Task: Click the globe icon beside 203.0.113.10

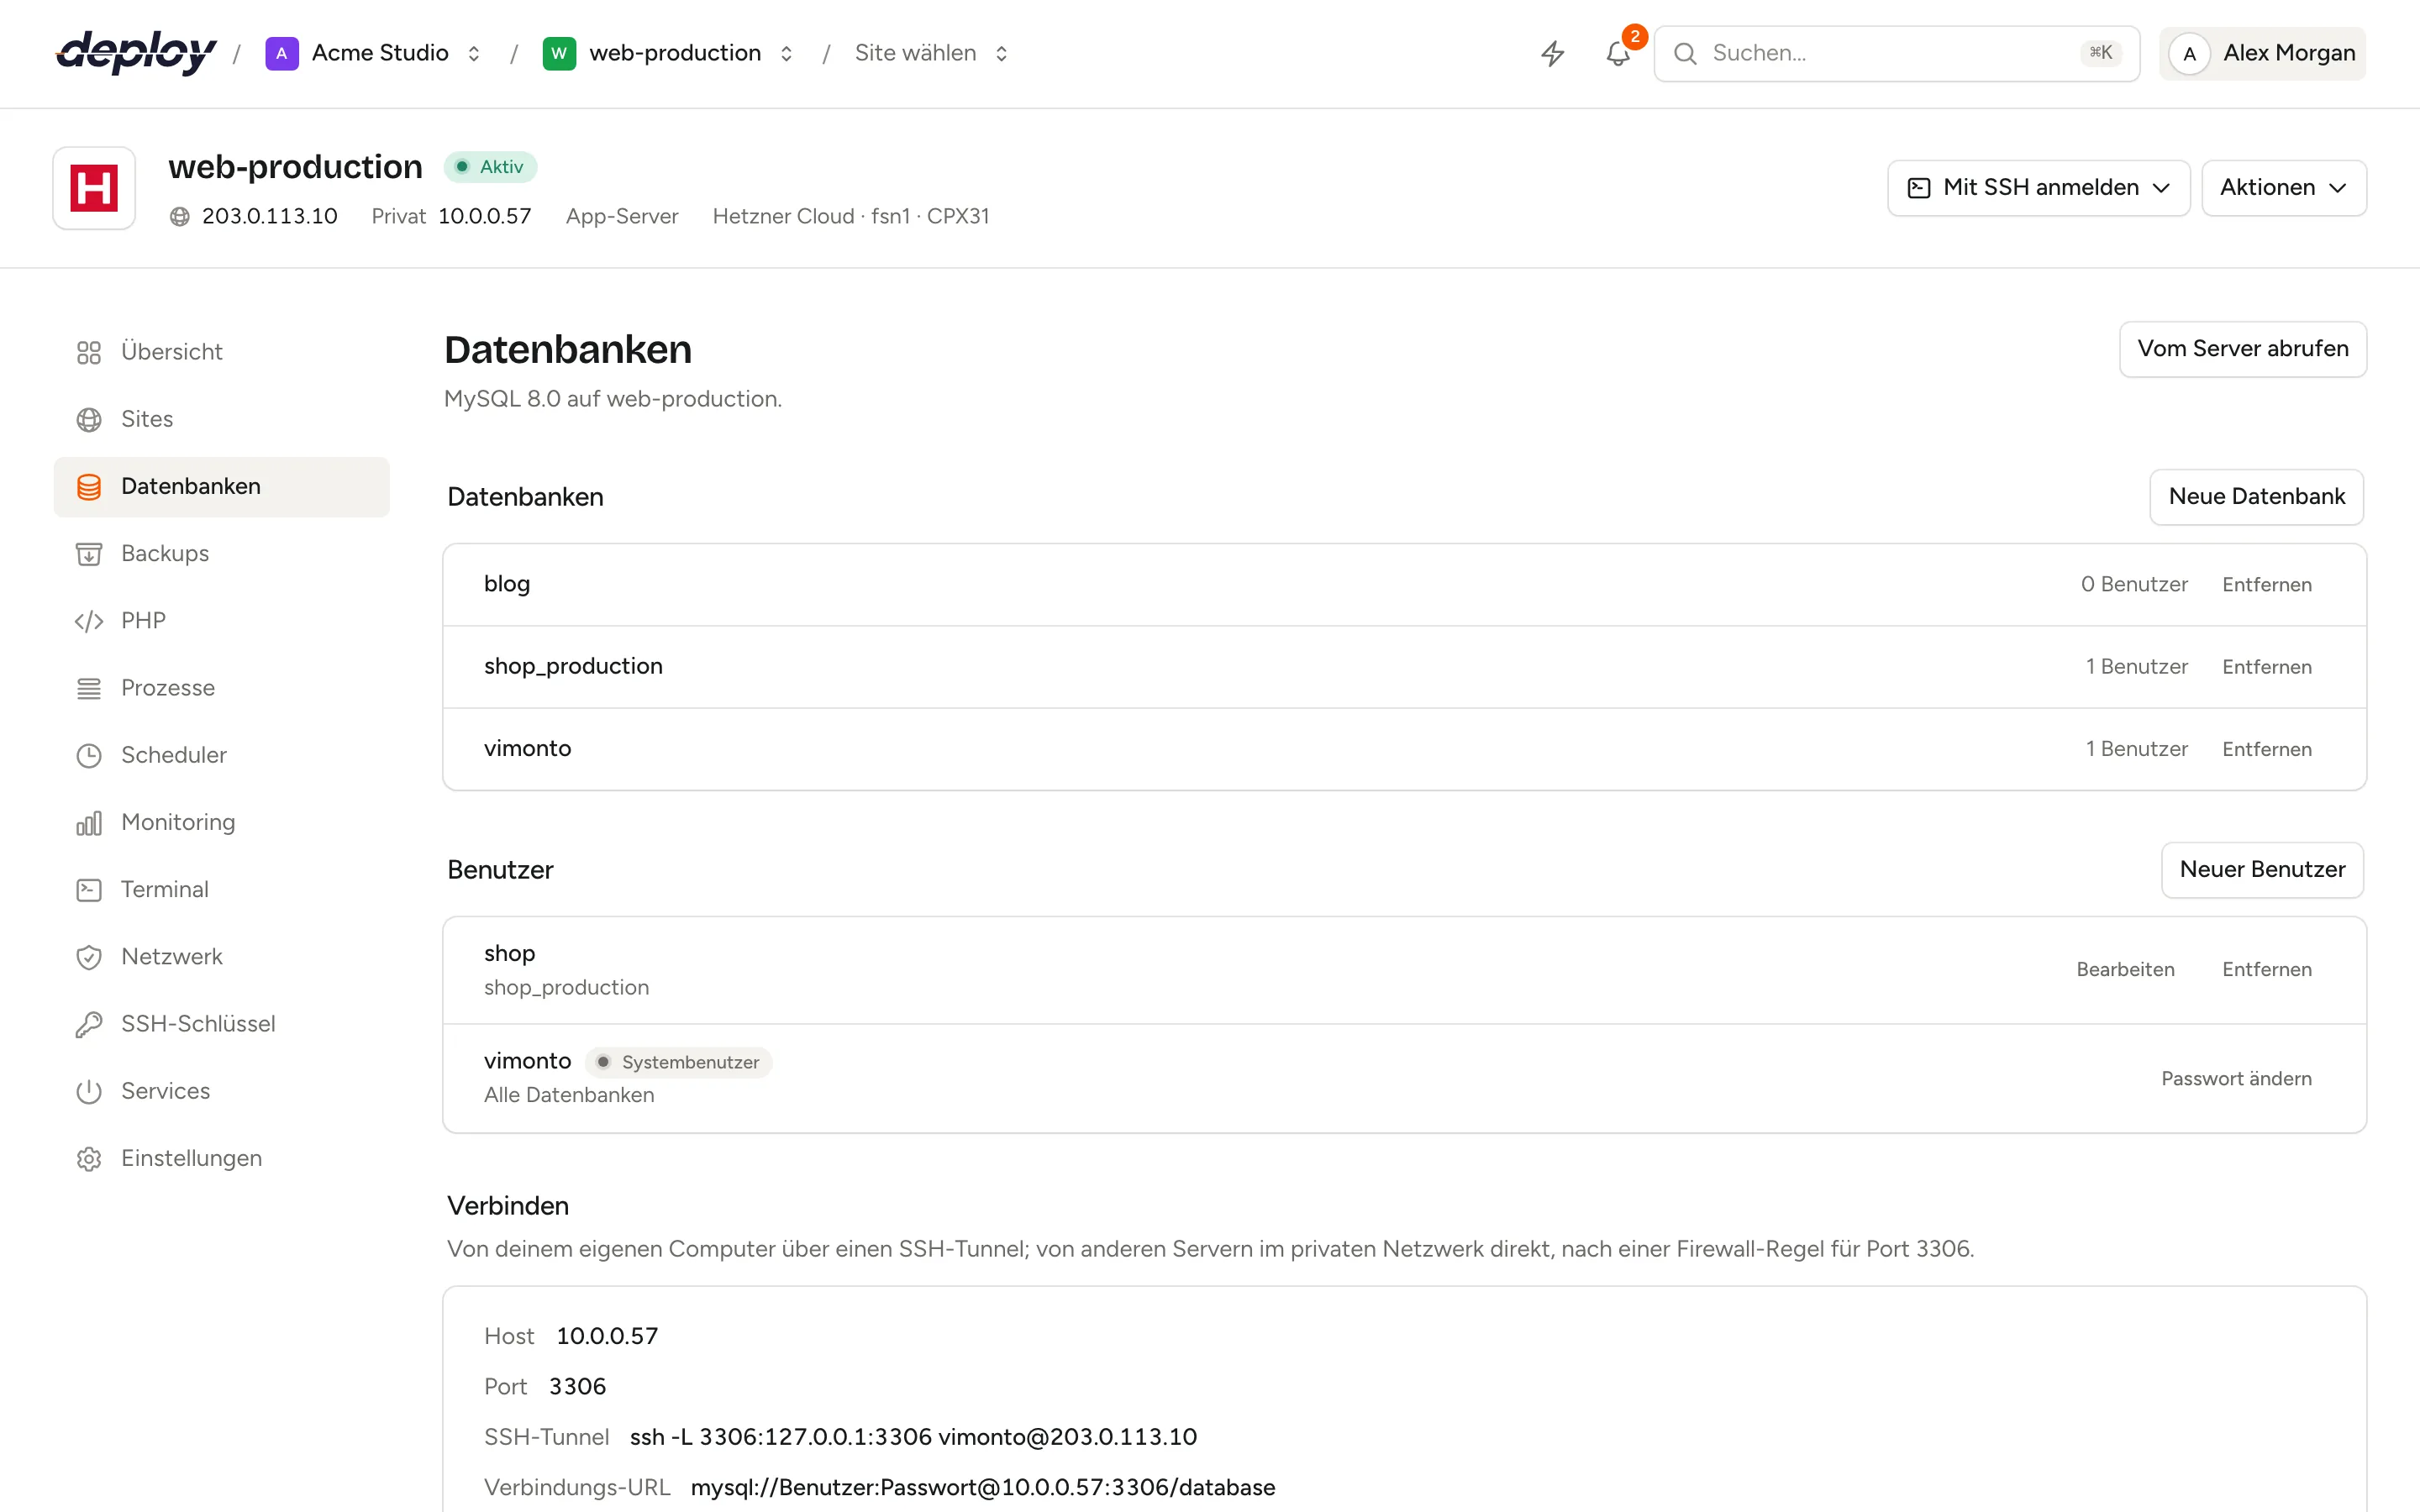Action: (x=180, y=216)
